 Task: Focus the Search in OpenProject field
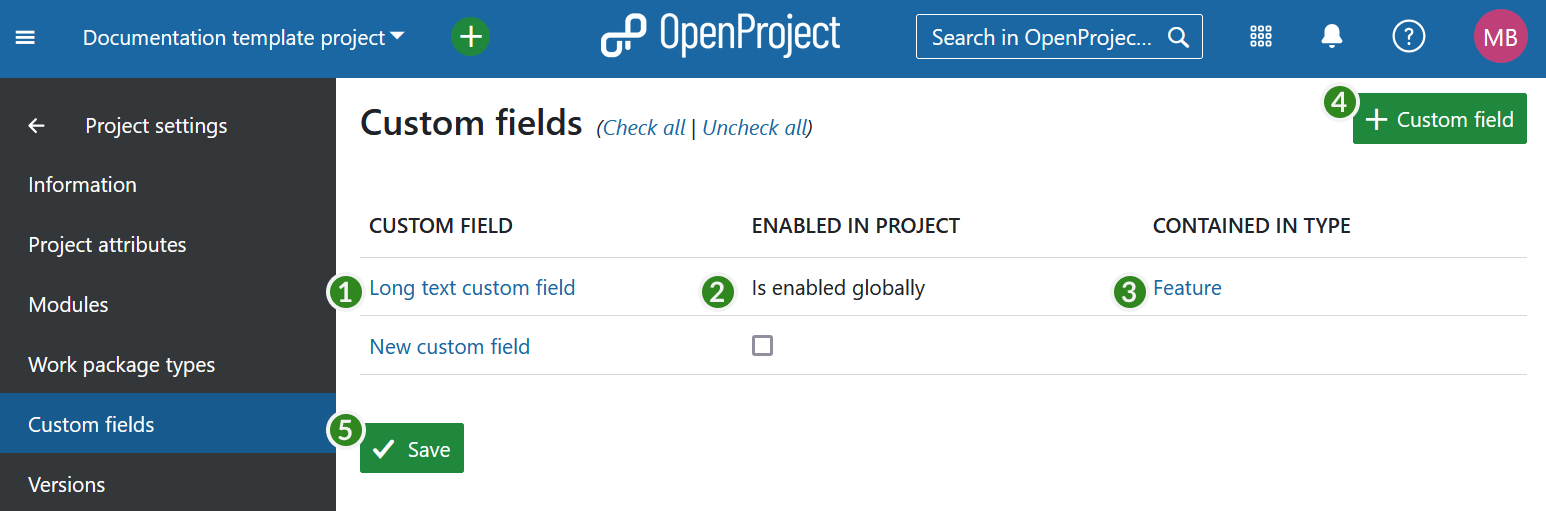click(1045, 38)
